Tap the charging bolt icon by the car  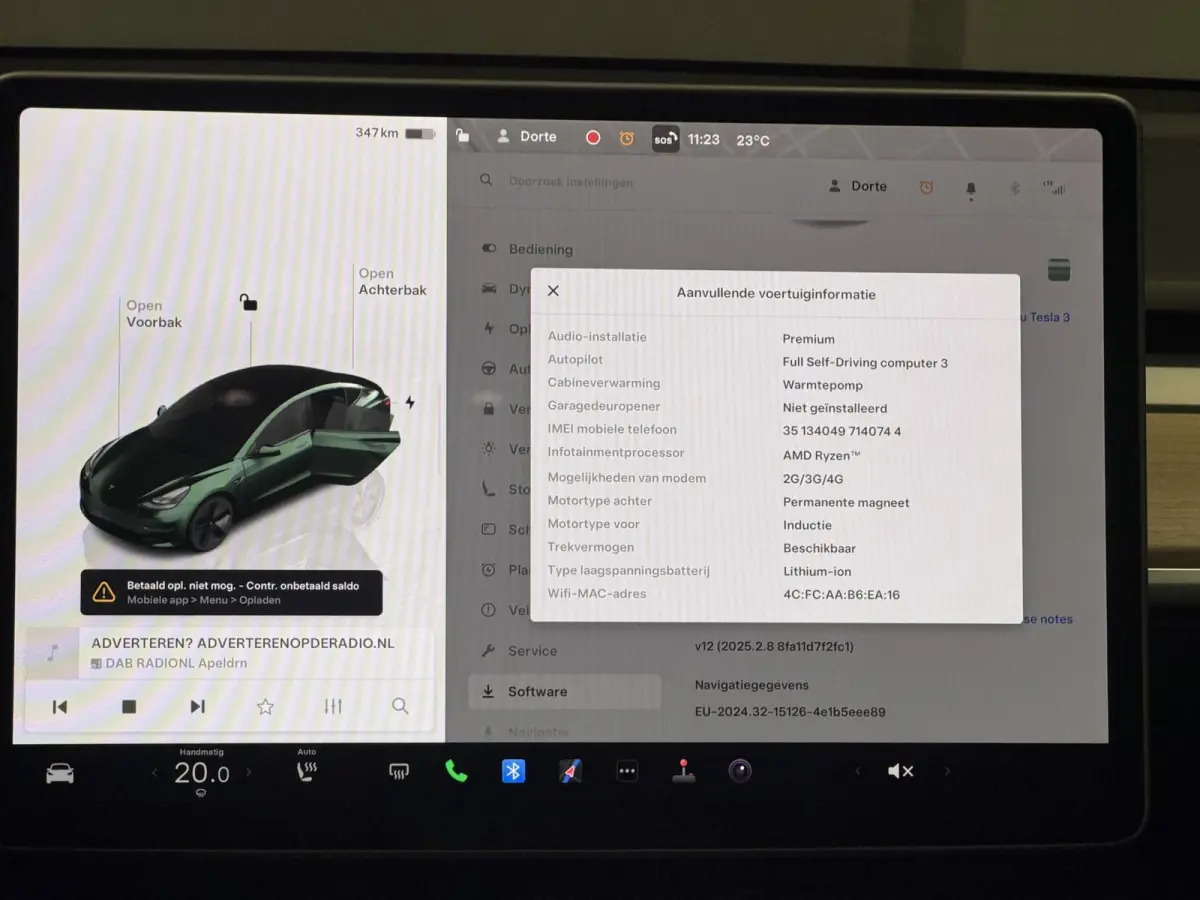tap(410, 402)
